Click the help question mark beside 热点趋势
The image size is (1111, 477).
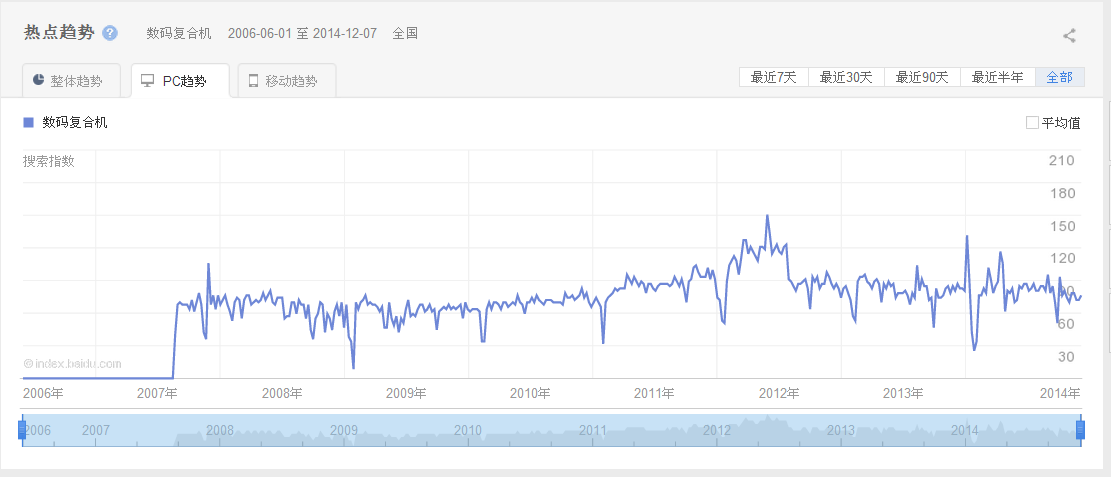[x=110, y=33]
